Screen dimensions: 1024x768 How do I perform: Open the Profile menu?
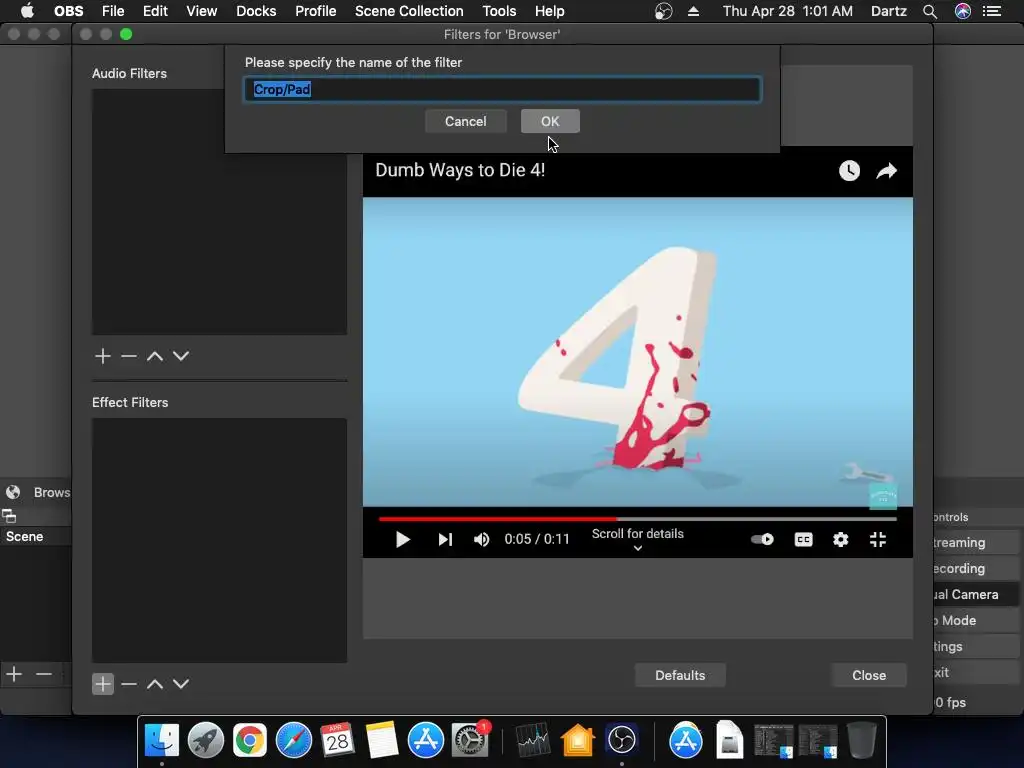[315, 11]
